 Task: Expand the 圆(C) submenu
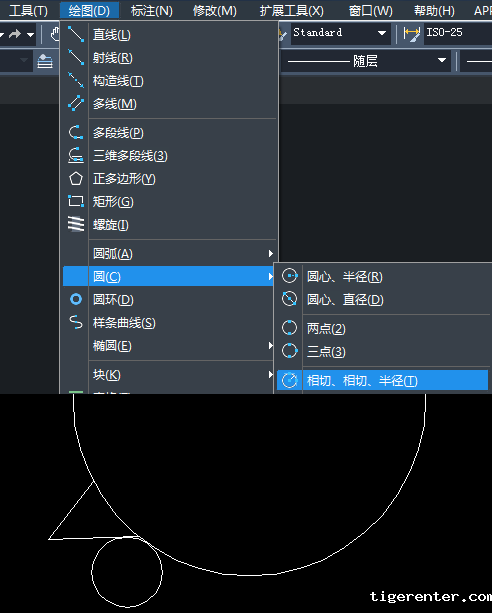tap(168, 276)
